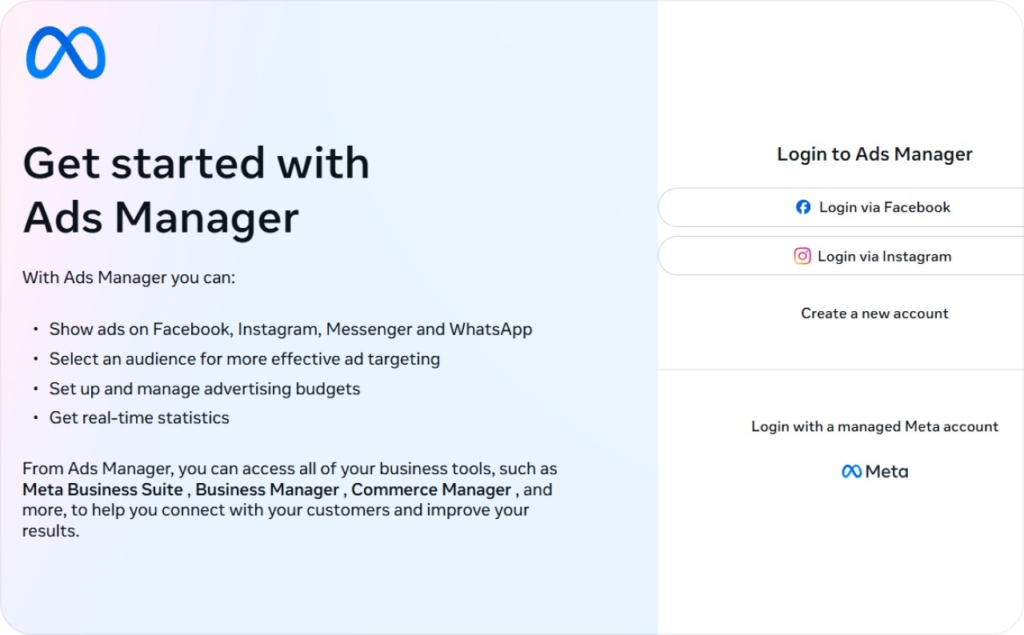
Task: Click the Login via Facebook button
Action: (x=874, y=207)
